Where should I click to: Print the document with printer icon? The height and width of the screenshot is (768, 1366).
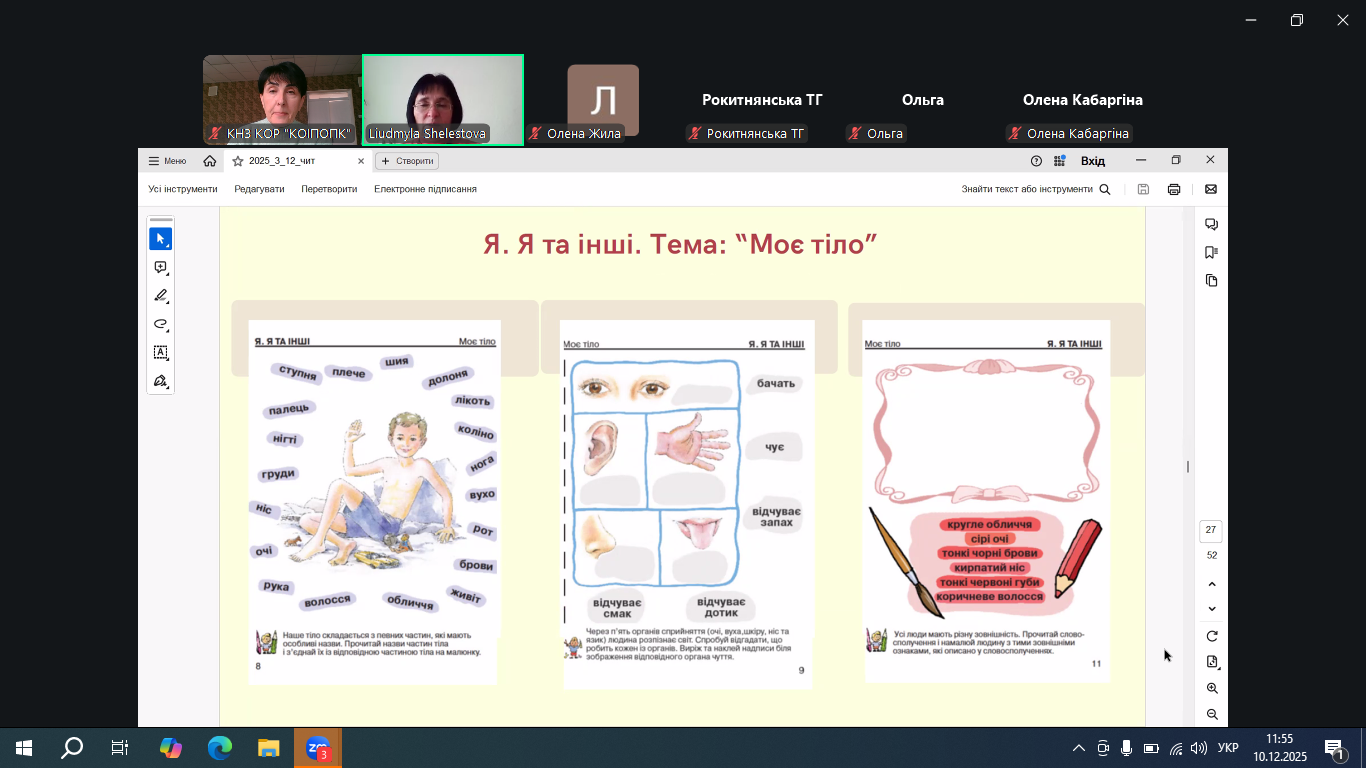point(1174,189)
